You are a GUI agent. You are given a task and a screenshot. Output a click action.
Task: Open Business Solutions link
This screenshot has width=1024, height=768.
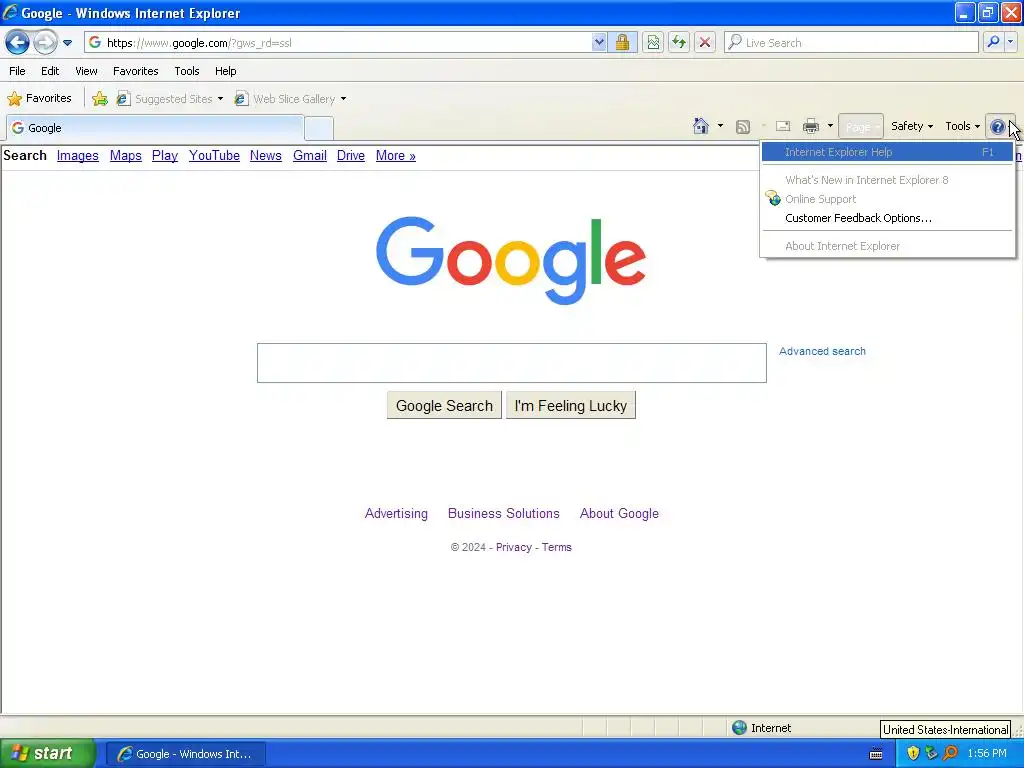pos(504,513)
